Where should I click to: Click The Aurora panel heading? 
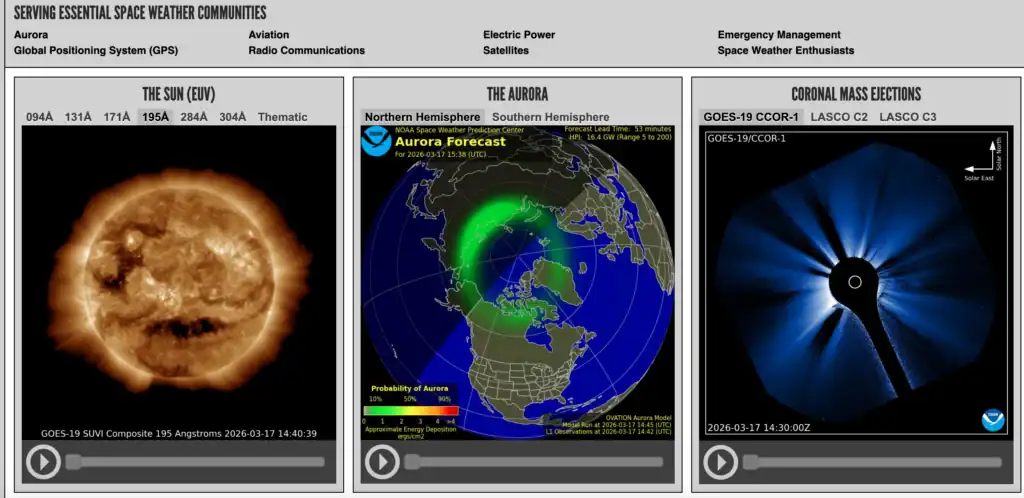coord(517,95)
